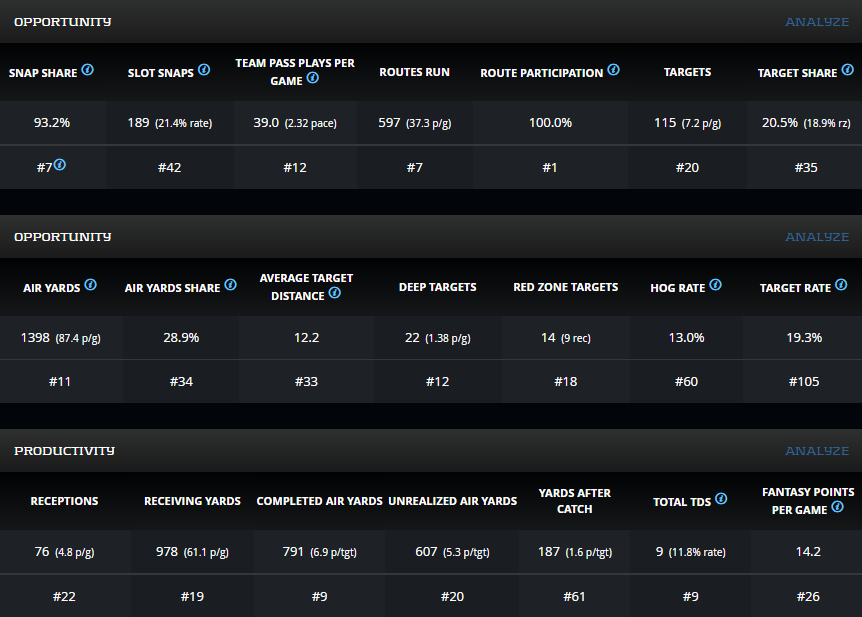
Task: Click the Fantasy Points Per Game info icon
Action: (838, 508)
